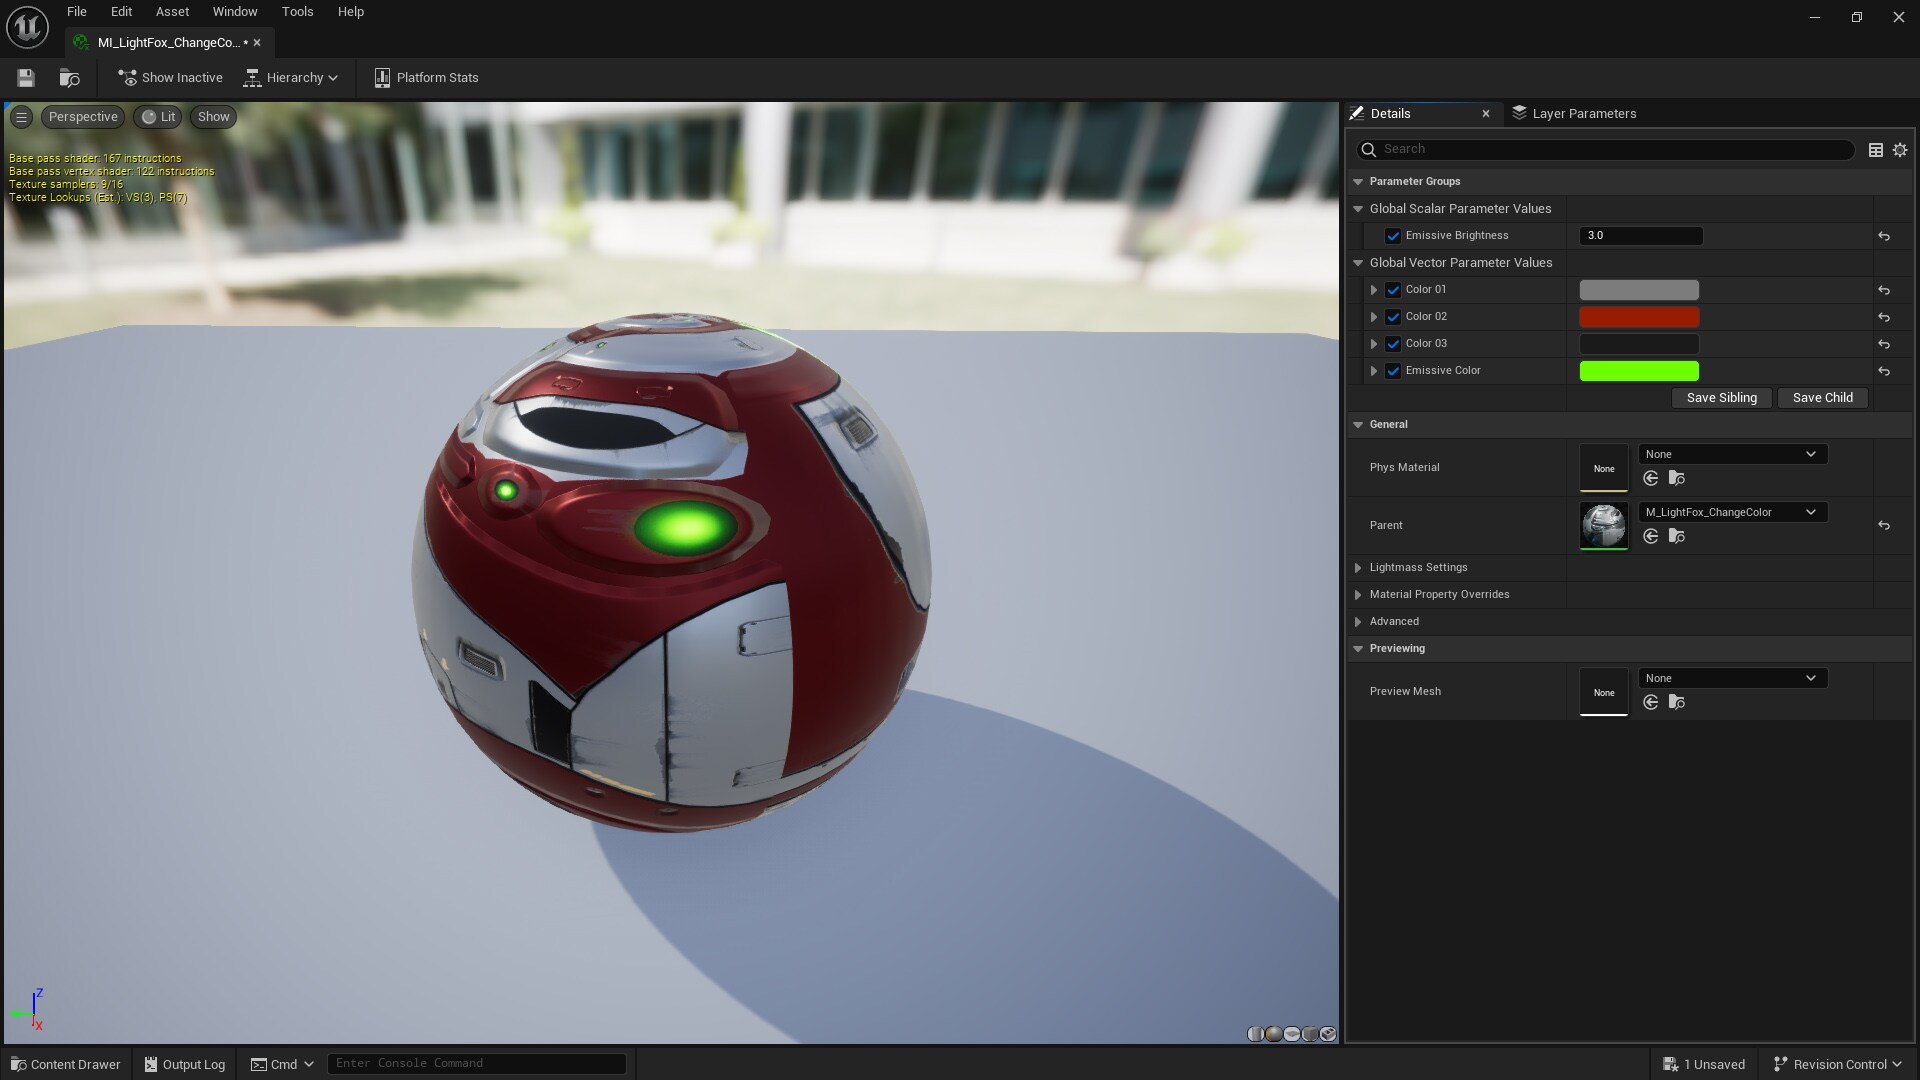This screenshot has width=1920, height=1080.
Task: Save the material instance asset
Action: coord(25,77)
